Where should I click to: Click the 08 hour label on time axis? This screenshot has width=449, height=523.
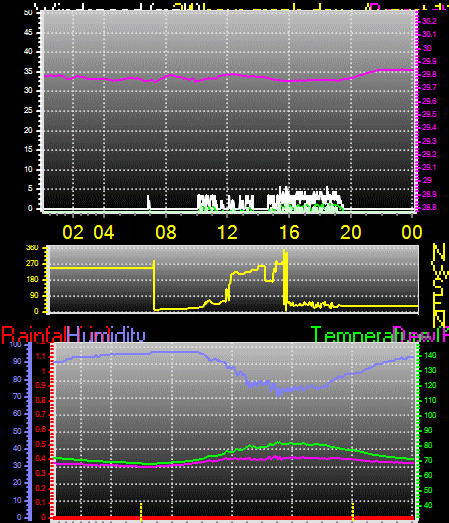[x=166, y=232]
